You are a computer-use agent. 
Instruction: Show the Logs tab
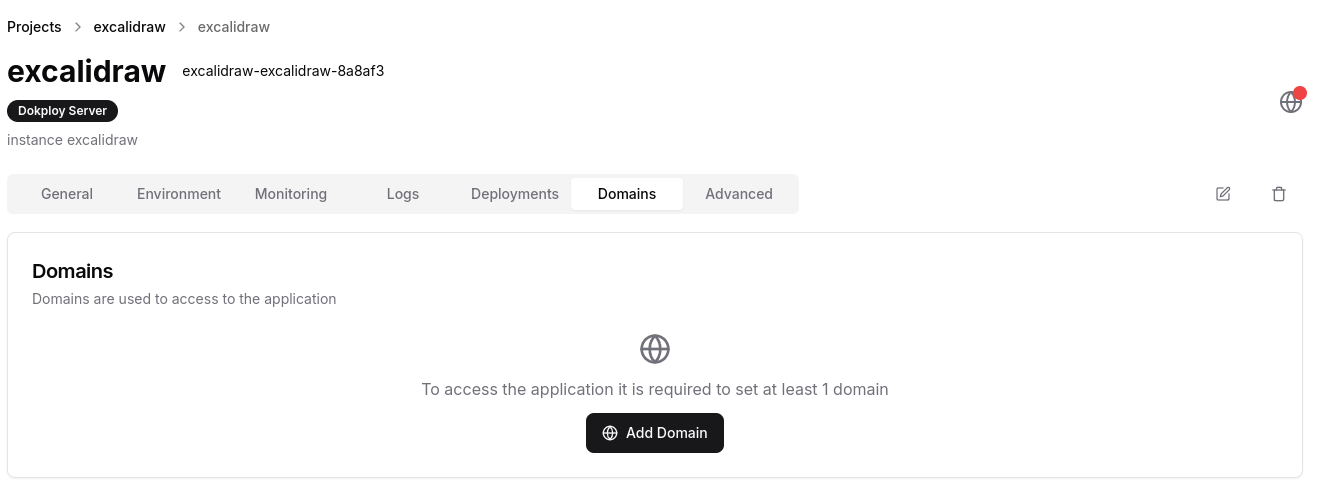pos(403,194)
